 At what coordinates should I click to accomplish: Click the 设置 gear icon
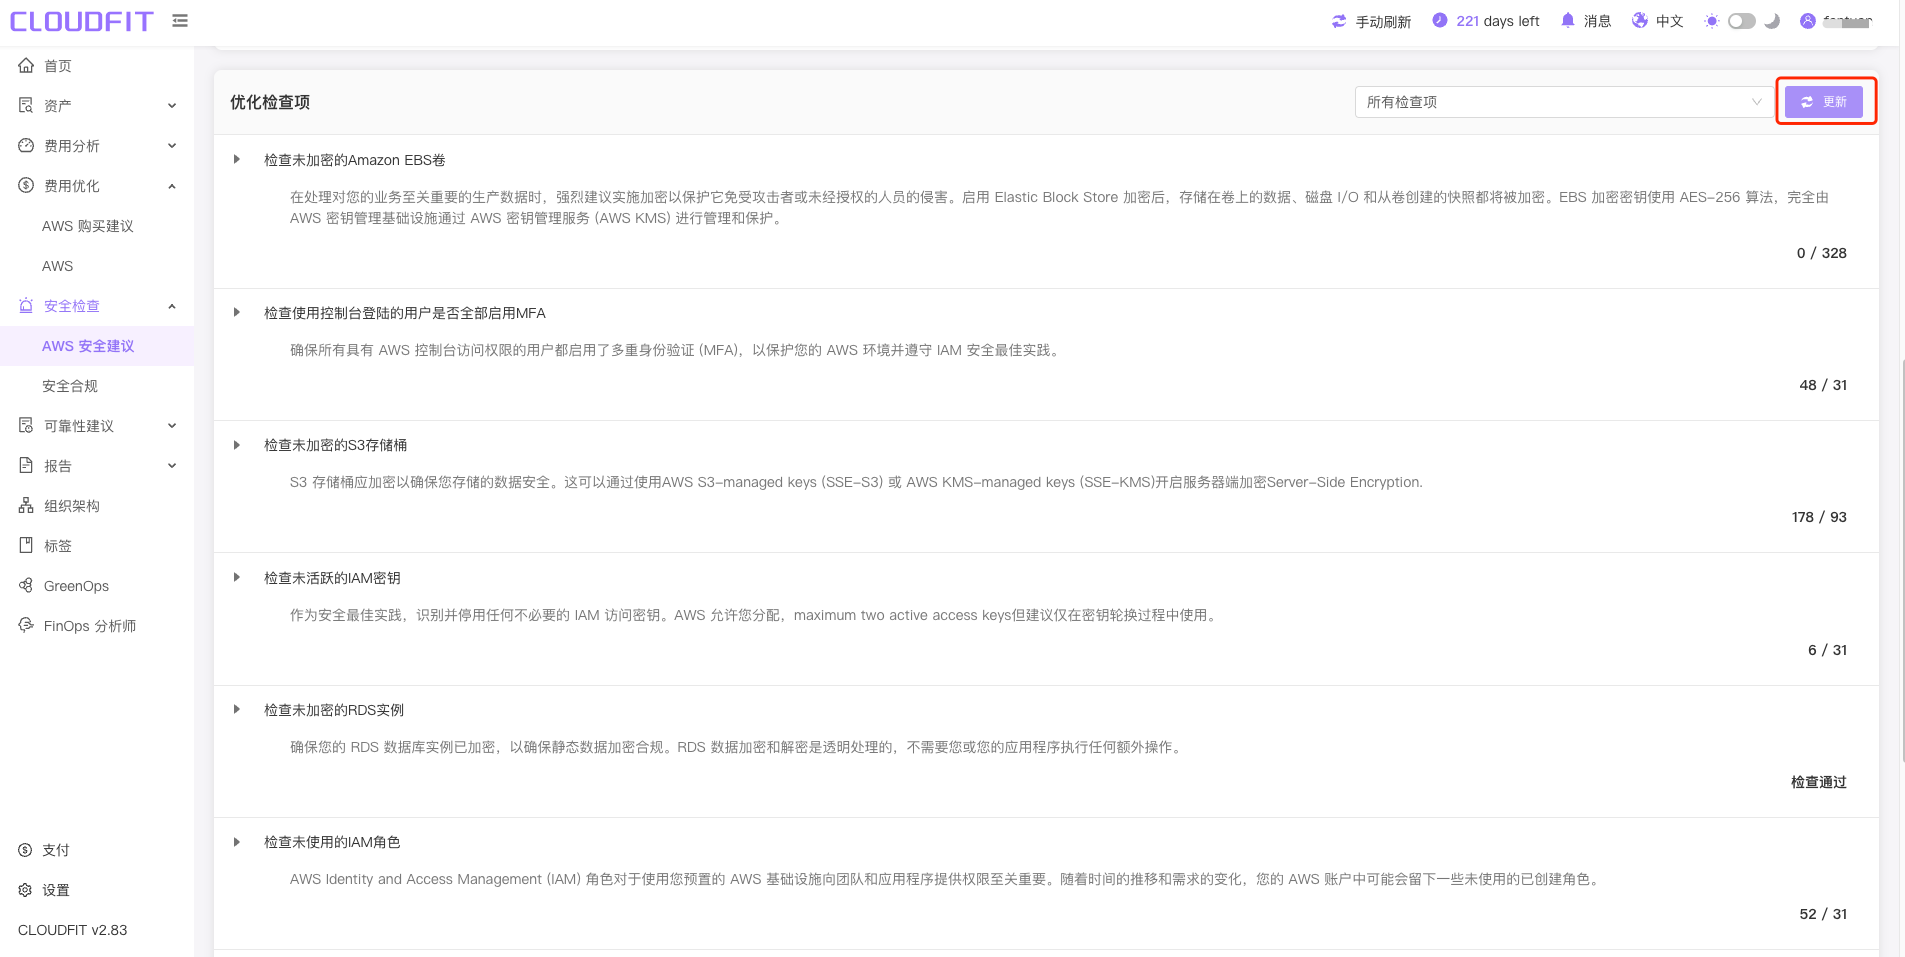point(25,890)
